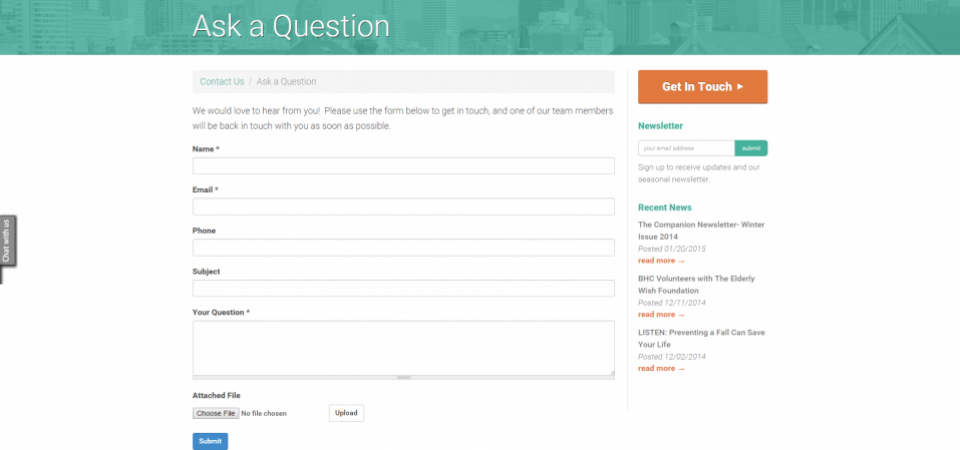Screen dimensions: 960x450
Task: Focus the Name input field
Action: [403, 166]
